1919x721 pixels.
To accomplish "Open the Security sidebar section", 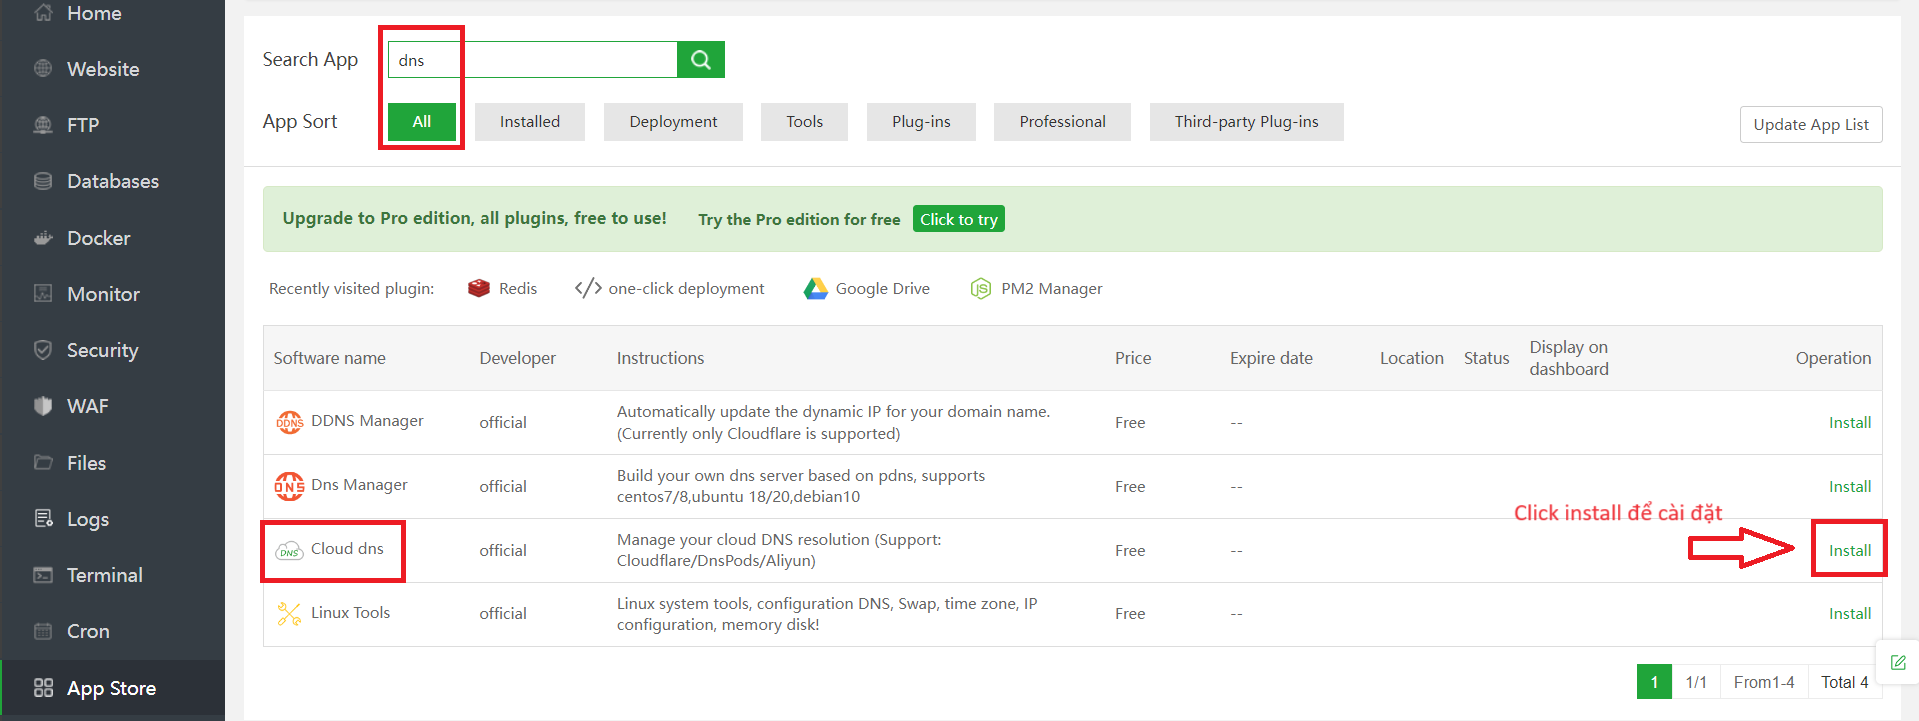I will 102,350.
